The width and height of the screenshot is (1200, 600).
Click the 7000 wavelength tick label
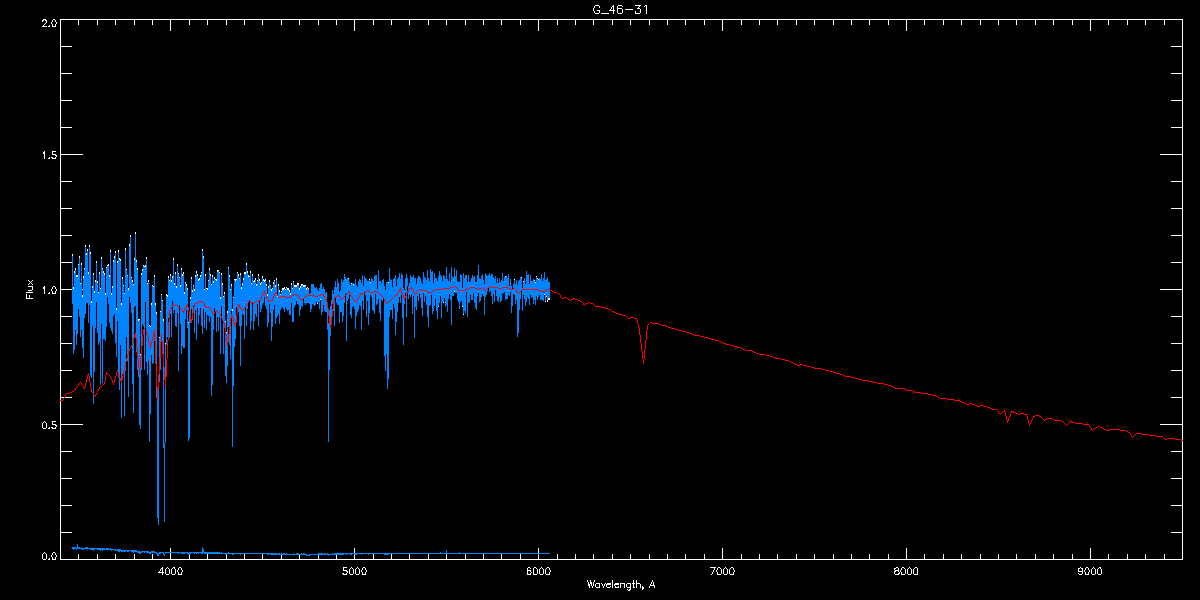pyautogui.click(x=722, y=572)
